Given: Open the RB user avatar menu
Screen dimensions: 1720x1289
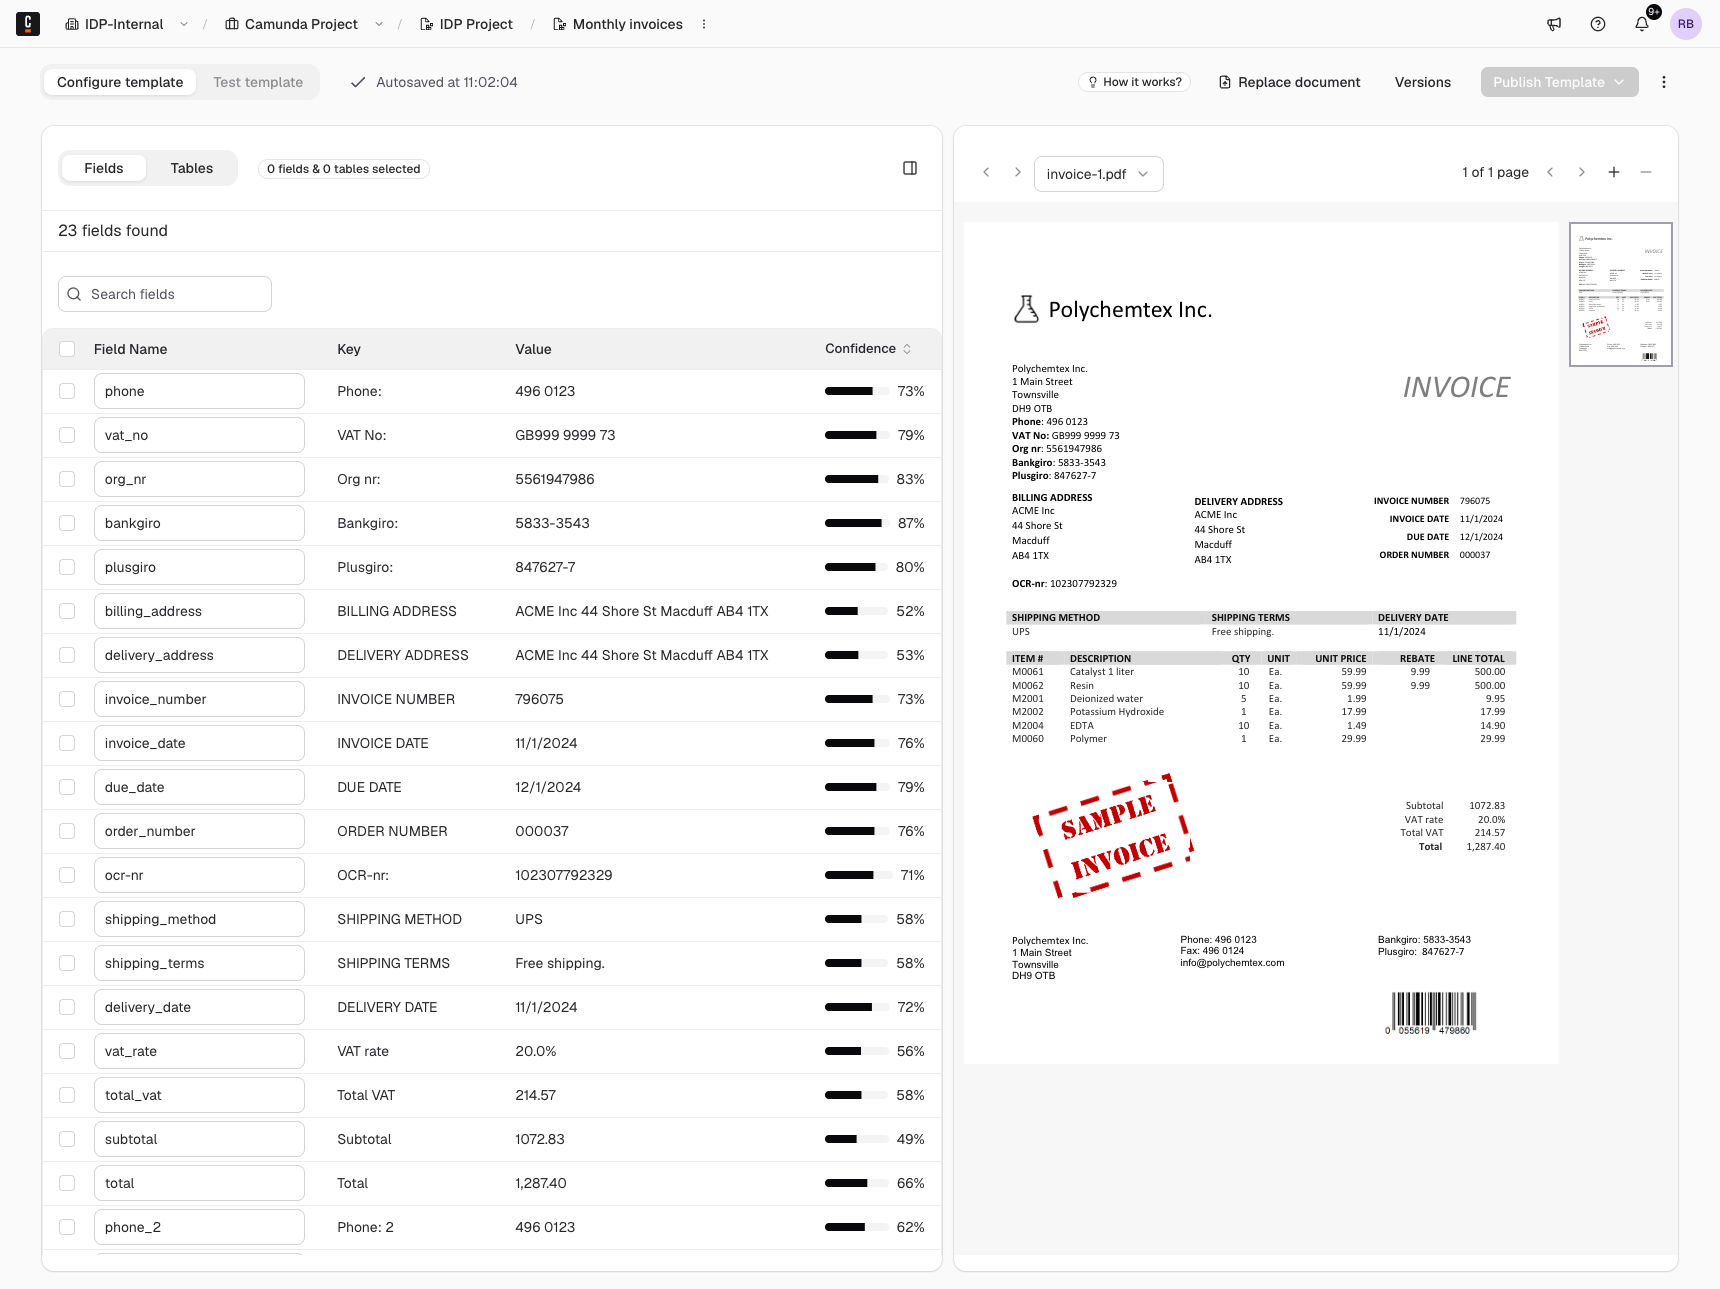Looking at the screenshot, I should [1686, 24].
